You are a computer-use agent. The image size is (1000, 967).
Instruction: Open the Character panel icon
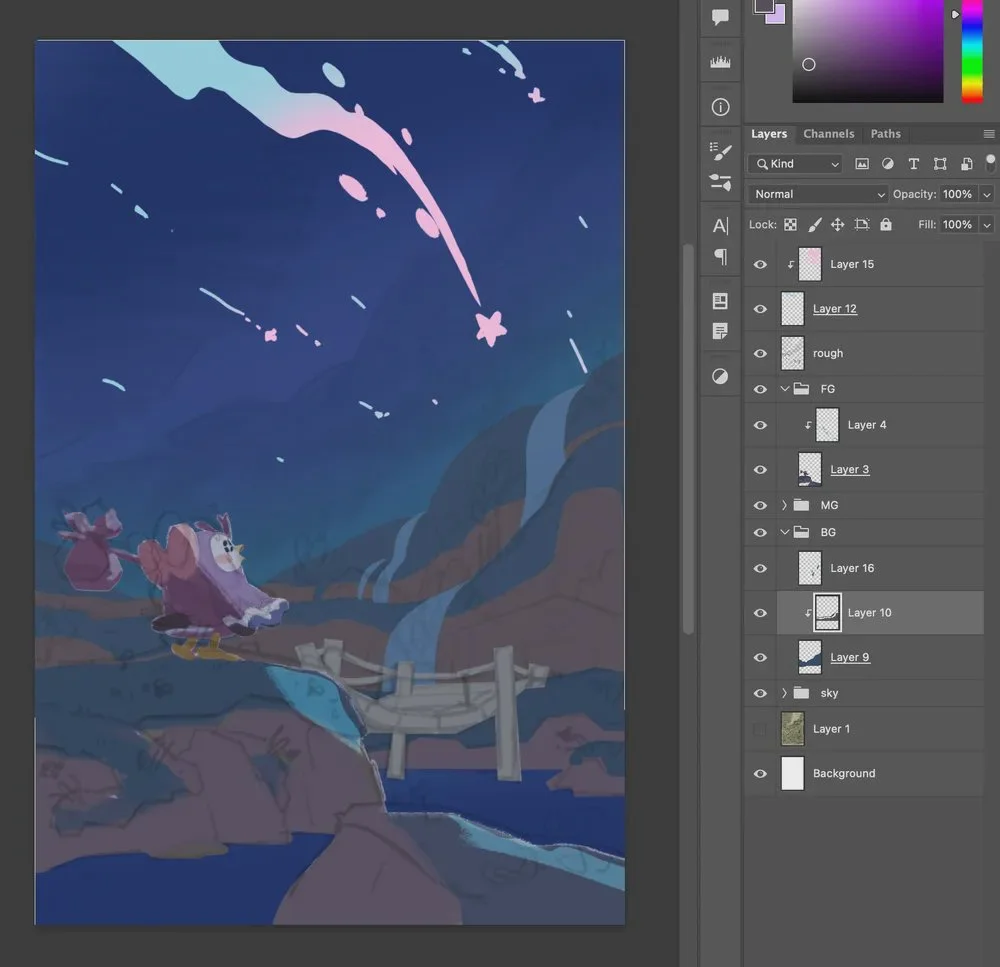(720, 226)
